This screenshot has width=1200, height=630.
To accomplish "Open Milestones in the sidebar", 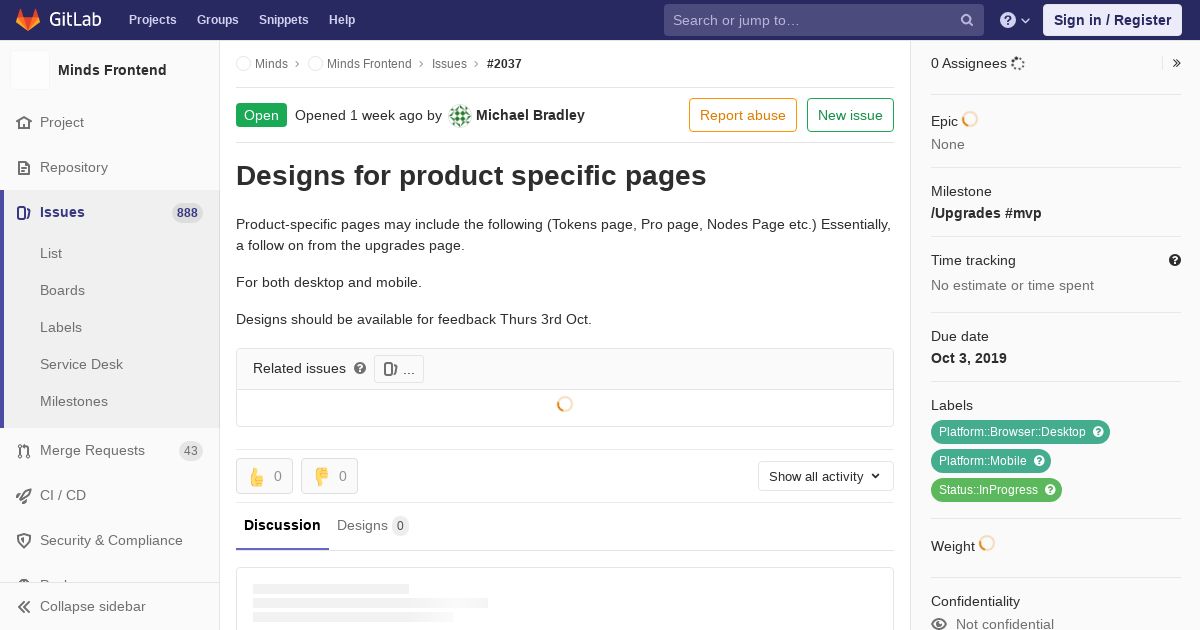I will coord(74,401).
